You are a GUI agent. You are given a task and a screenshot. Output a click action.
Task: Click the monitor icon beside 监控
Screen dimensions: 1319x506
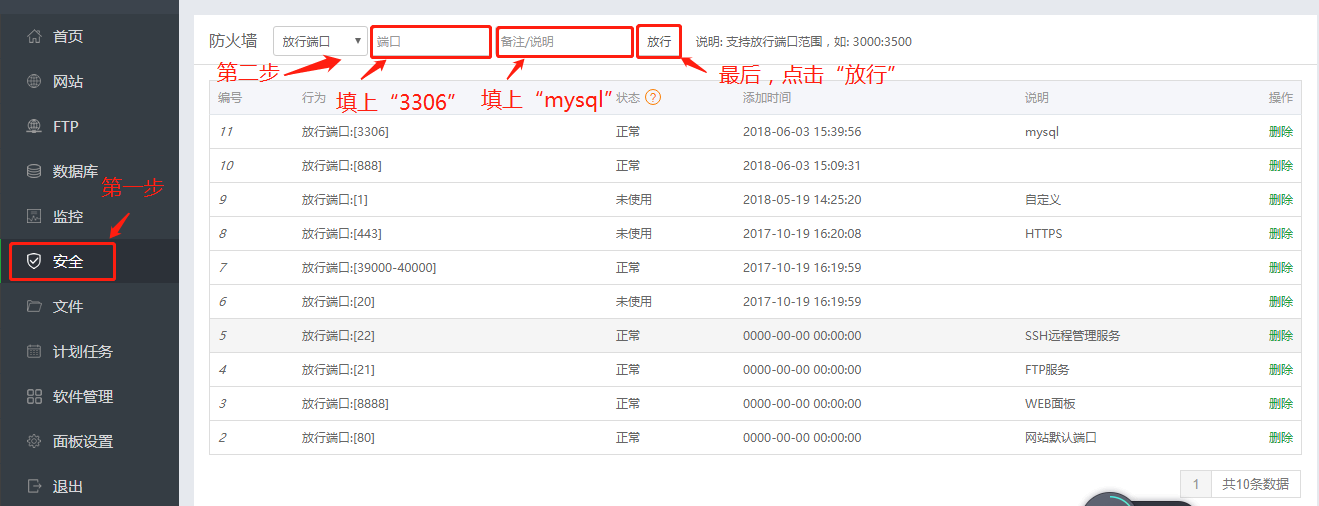[34, 216]
